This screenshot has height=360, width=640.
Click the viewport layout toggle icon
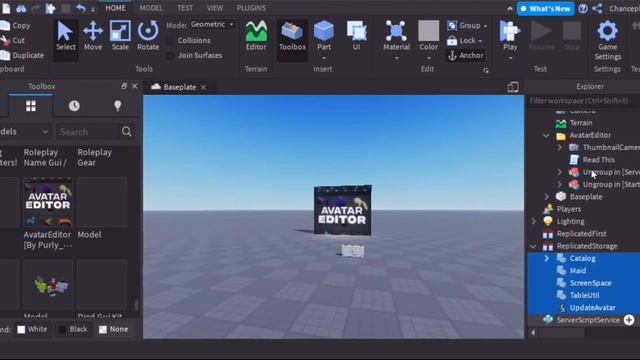(513, 87)
